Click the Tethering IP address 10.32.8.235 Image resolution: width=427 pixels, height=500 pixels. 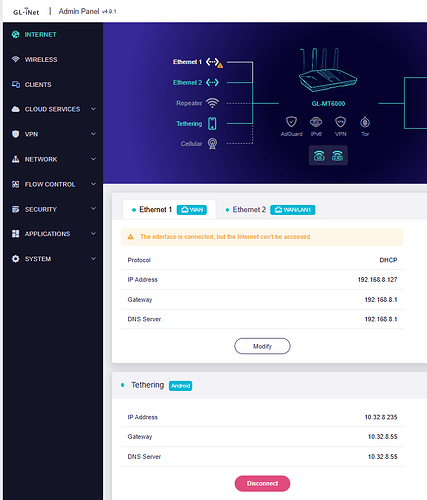pyautogui.click(x=381, y=417)
